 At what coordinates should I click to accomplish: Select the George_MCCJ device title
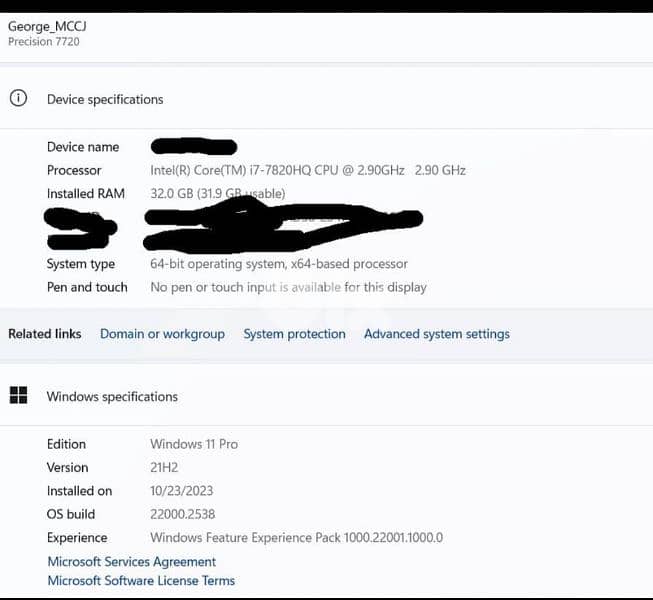click(47, 26)
